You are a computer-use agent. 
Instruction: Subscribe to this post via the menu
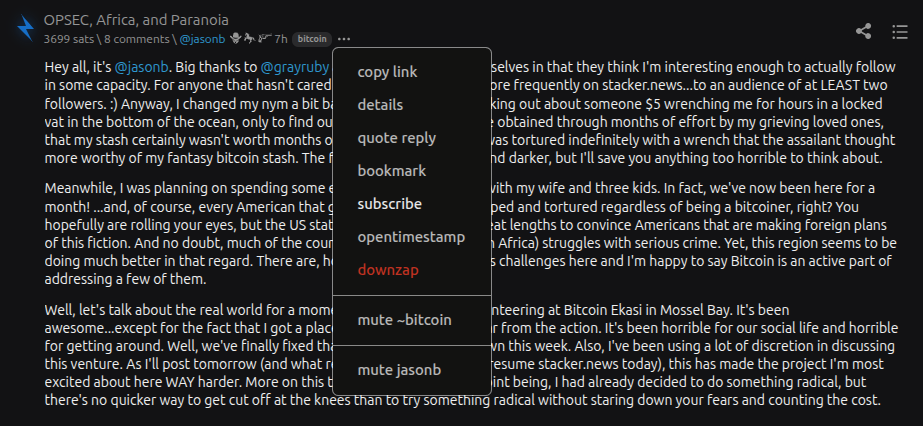coord(389,204)
